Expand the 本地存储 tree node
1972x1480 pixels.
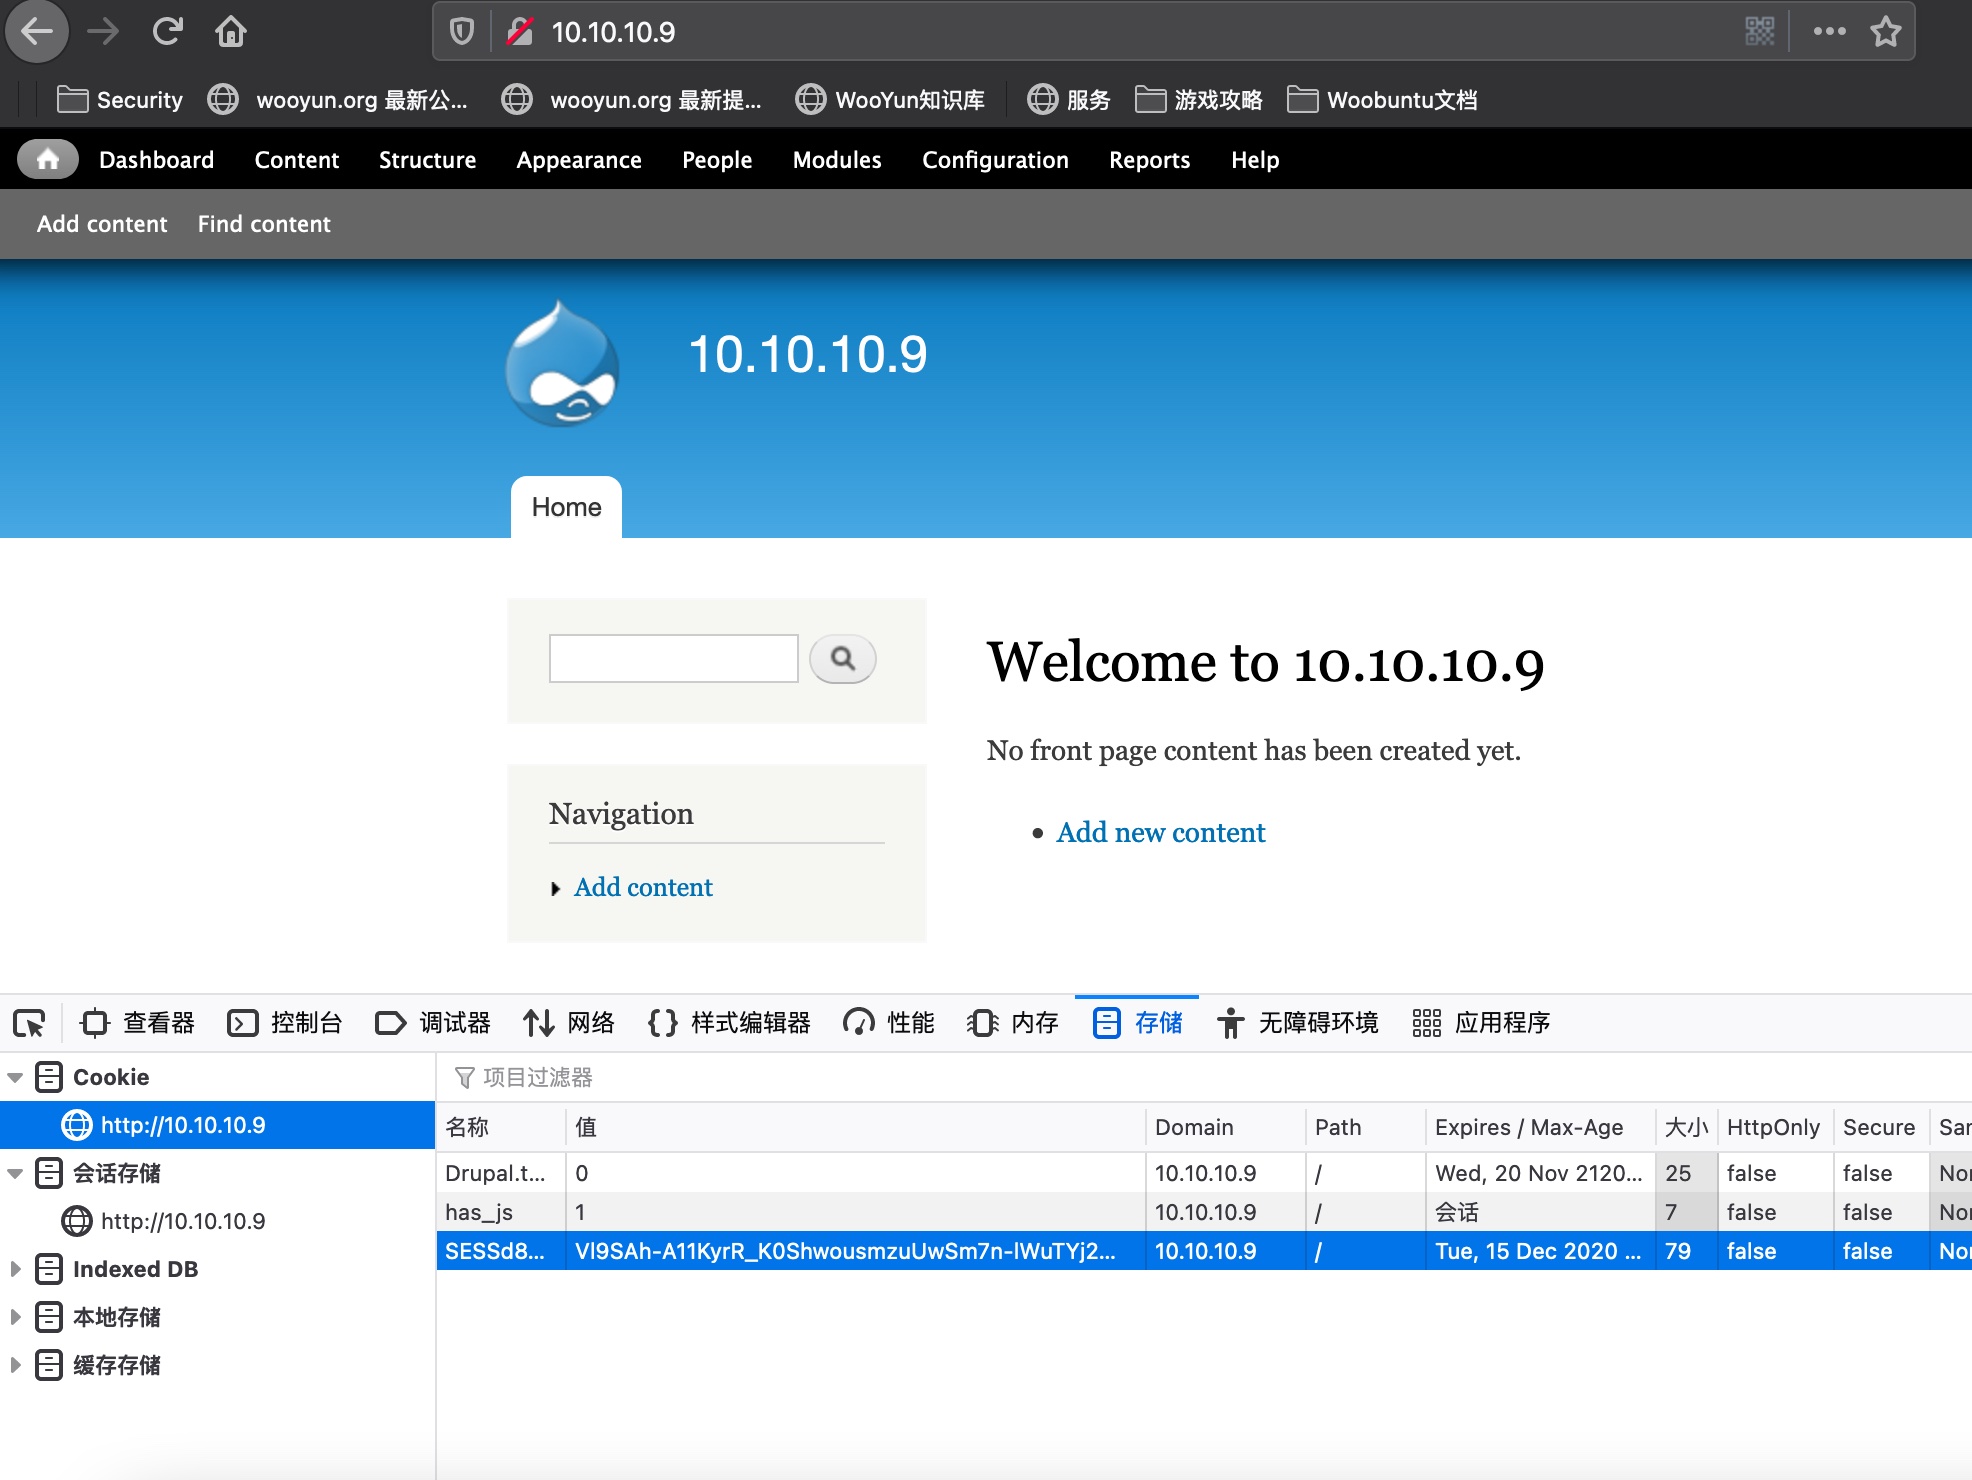[x=15, y=1317]
